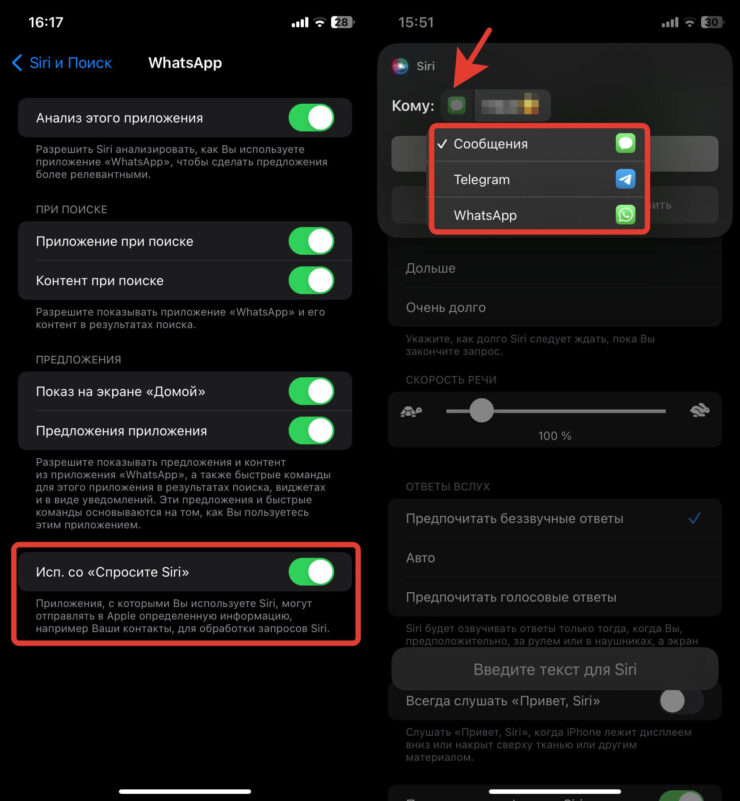Toggle Анализ этого приложения switch
Screen dimensions: 740x801
[x=311, y=118]
